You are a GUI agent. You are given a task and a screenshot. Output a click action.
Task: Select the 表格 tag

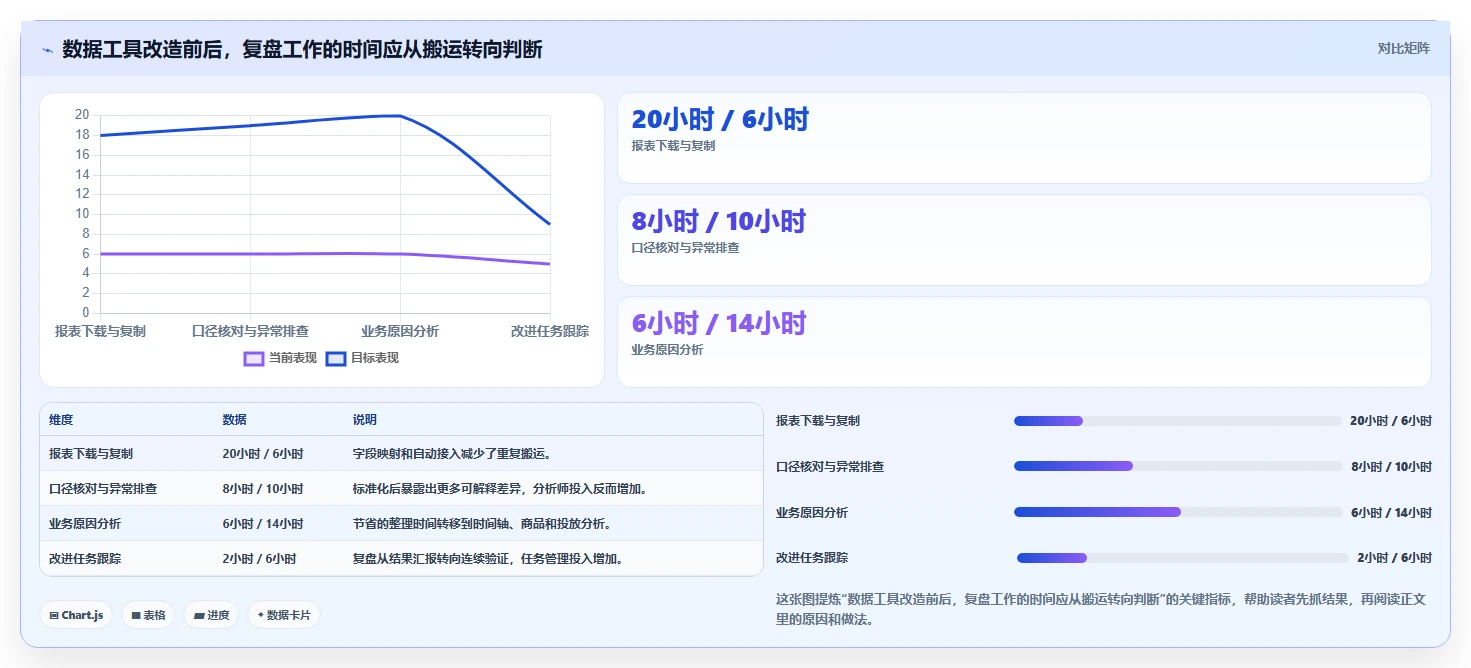(149, 615)
